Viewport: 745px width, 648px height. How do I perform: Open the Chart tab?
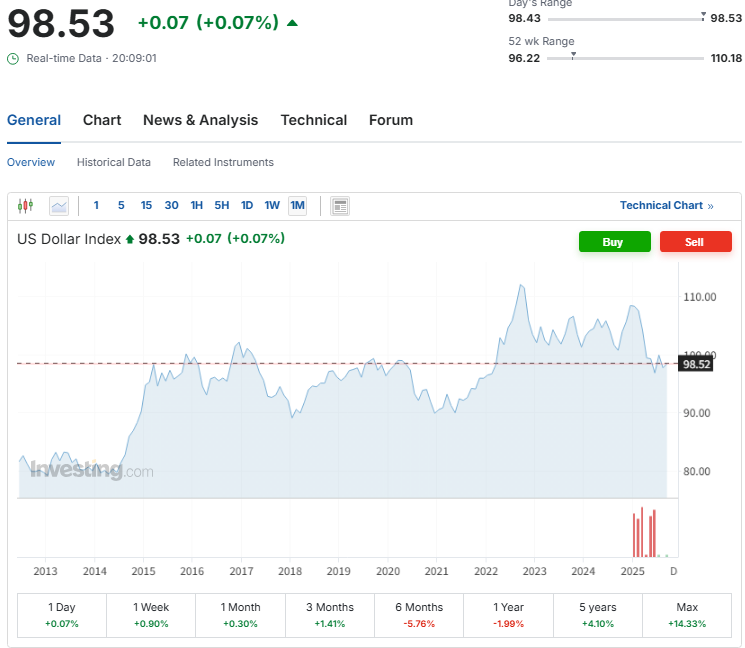[102, 120]
